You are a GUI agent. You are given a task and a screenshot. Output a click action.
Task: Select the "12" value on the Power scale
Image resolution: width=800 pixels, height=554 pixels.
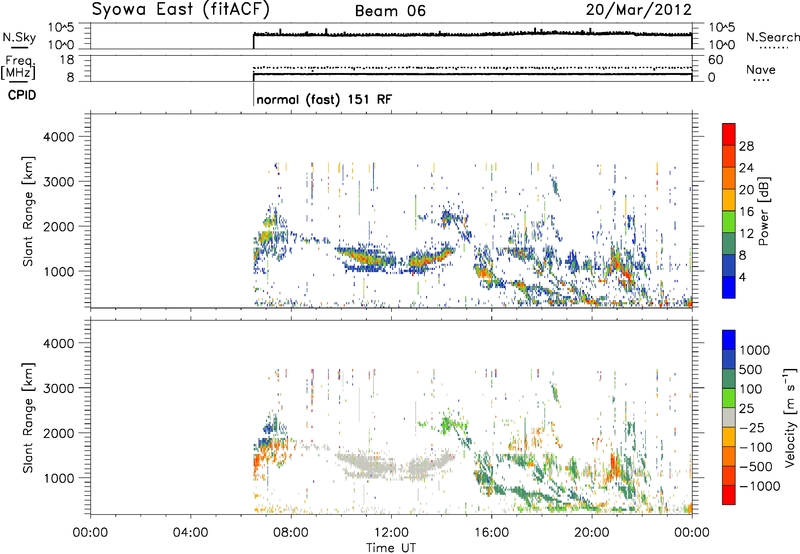pos(746,234)
